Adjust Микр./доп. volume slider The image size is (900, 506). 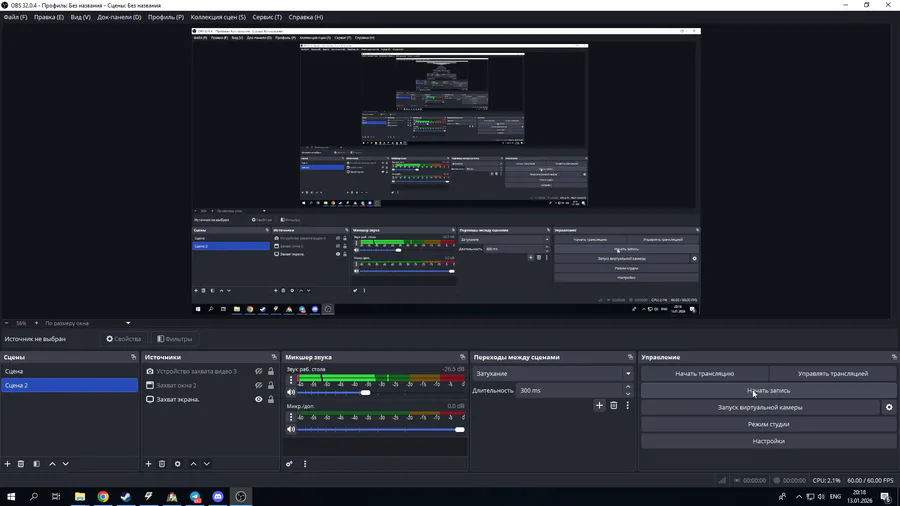(460, 429)
